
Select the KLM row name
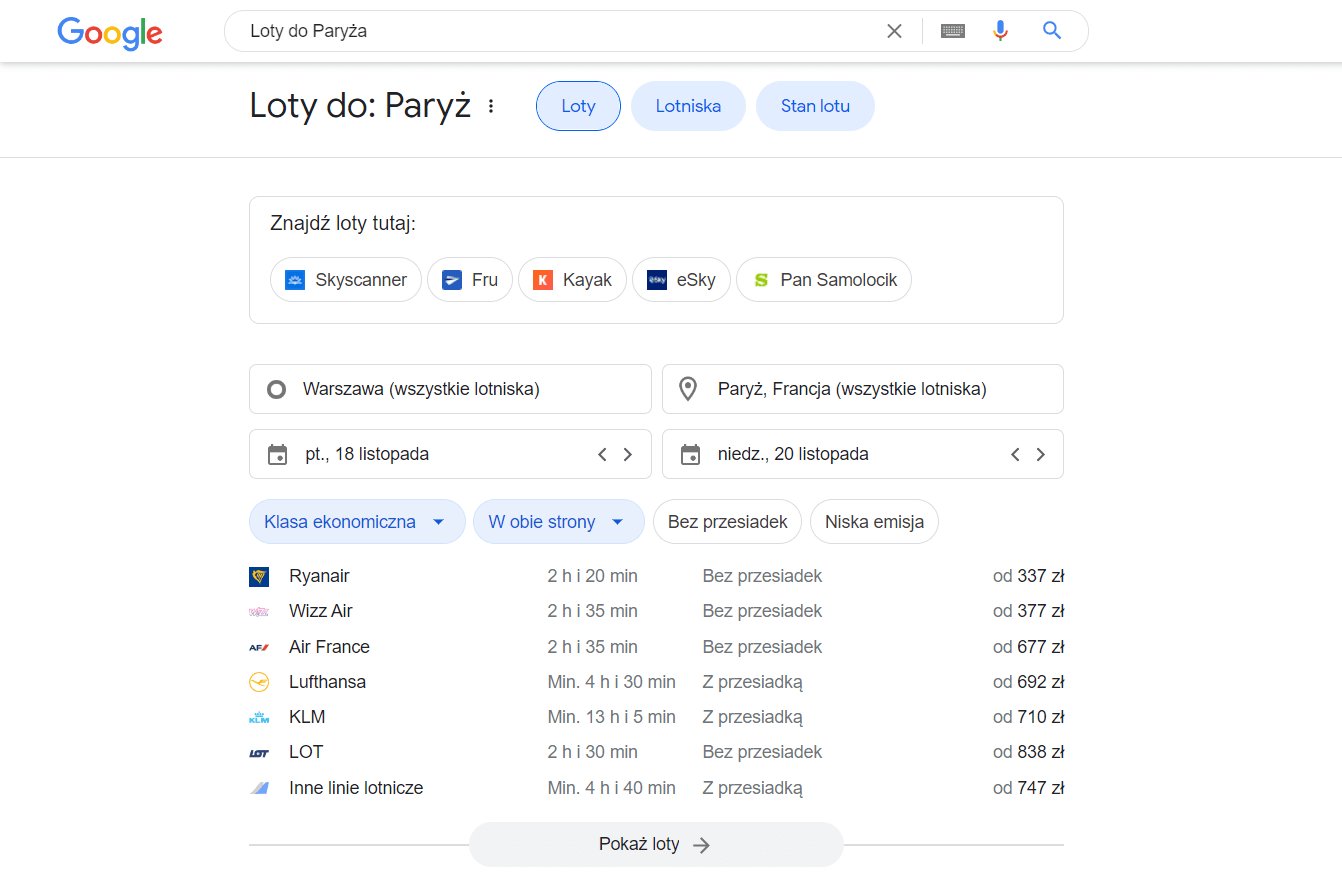(307, 717)
